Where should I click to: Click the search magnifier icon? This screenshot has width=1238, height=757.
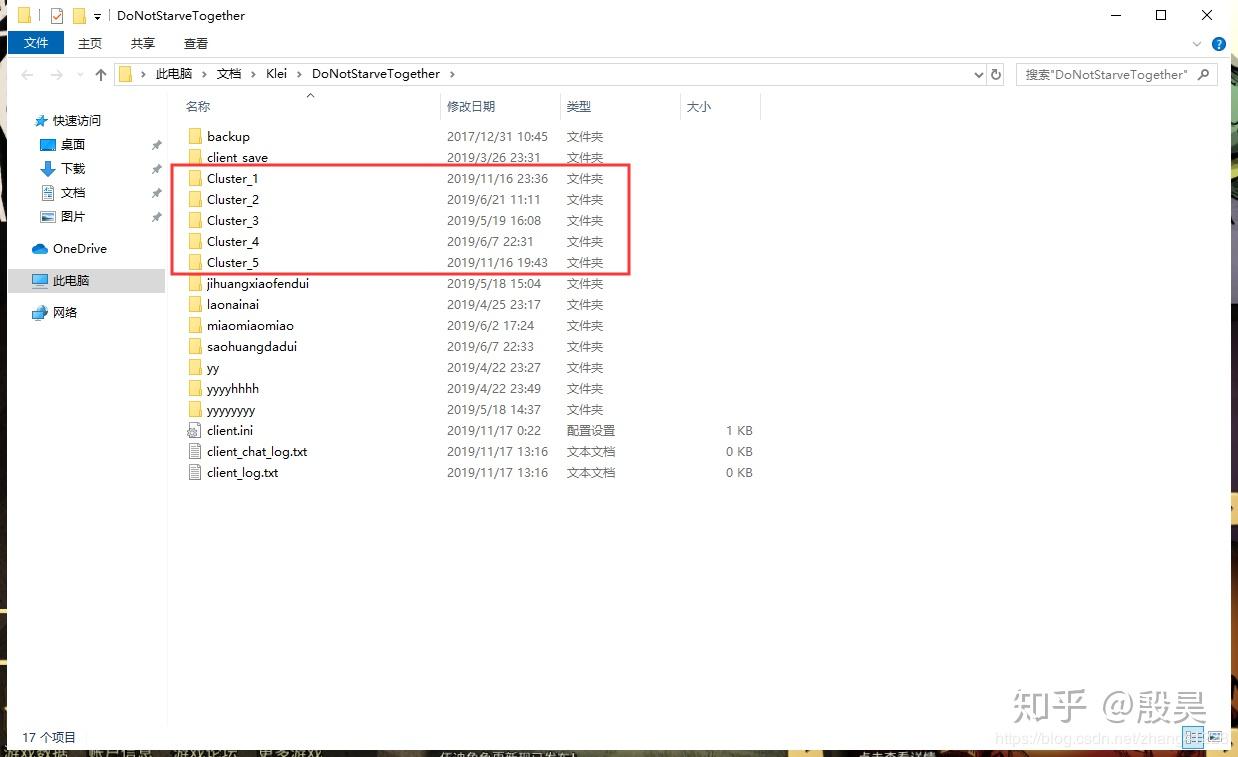1204,74
